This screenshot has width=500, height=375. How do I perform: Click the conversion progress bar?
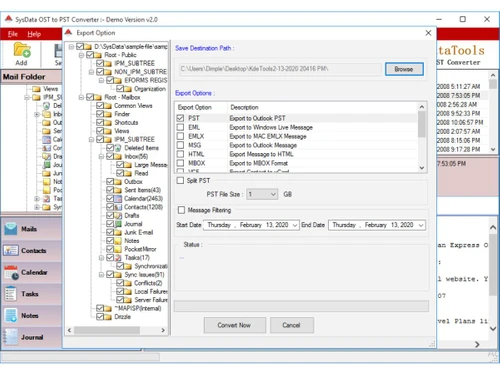coord(301,306)
